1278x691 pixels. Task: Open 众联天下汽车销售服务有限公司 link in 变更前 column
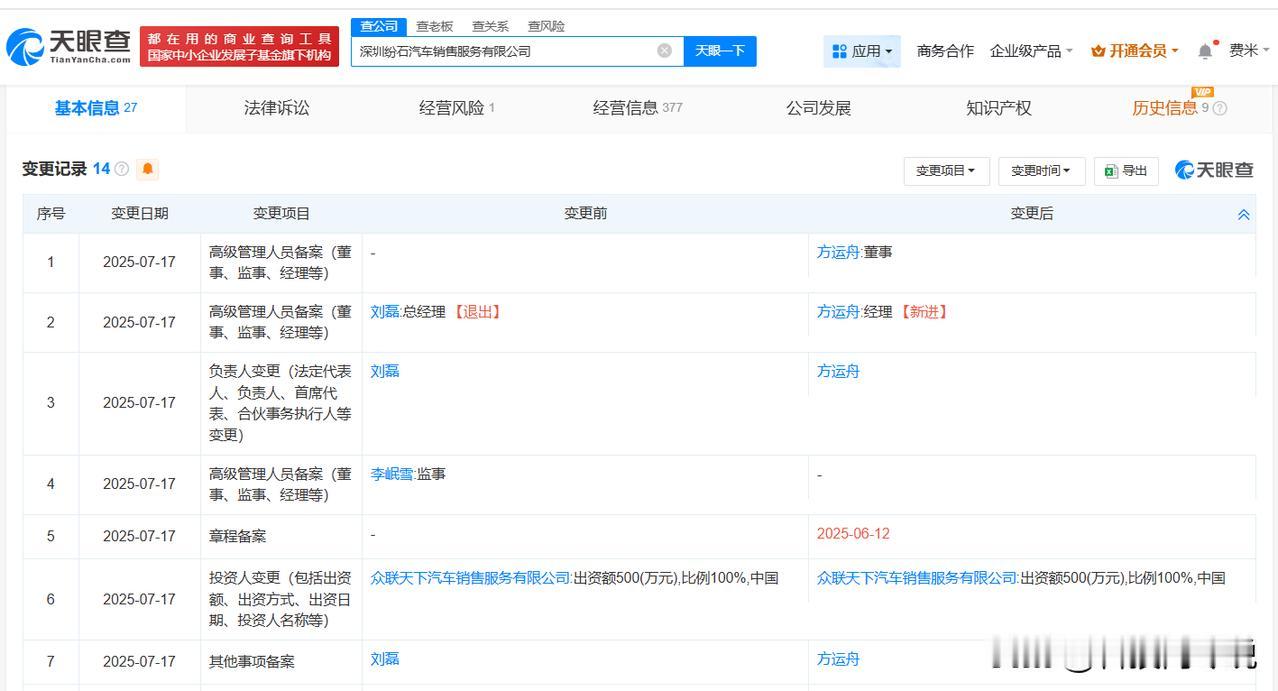click(470, 578)
